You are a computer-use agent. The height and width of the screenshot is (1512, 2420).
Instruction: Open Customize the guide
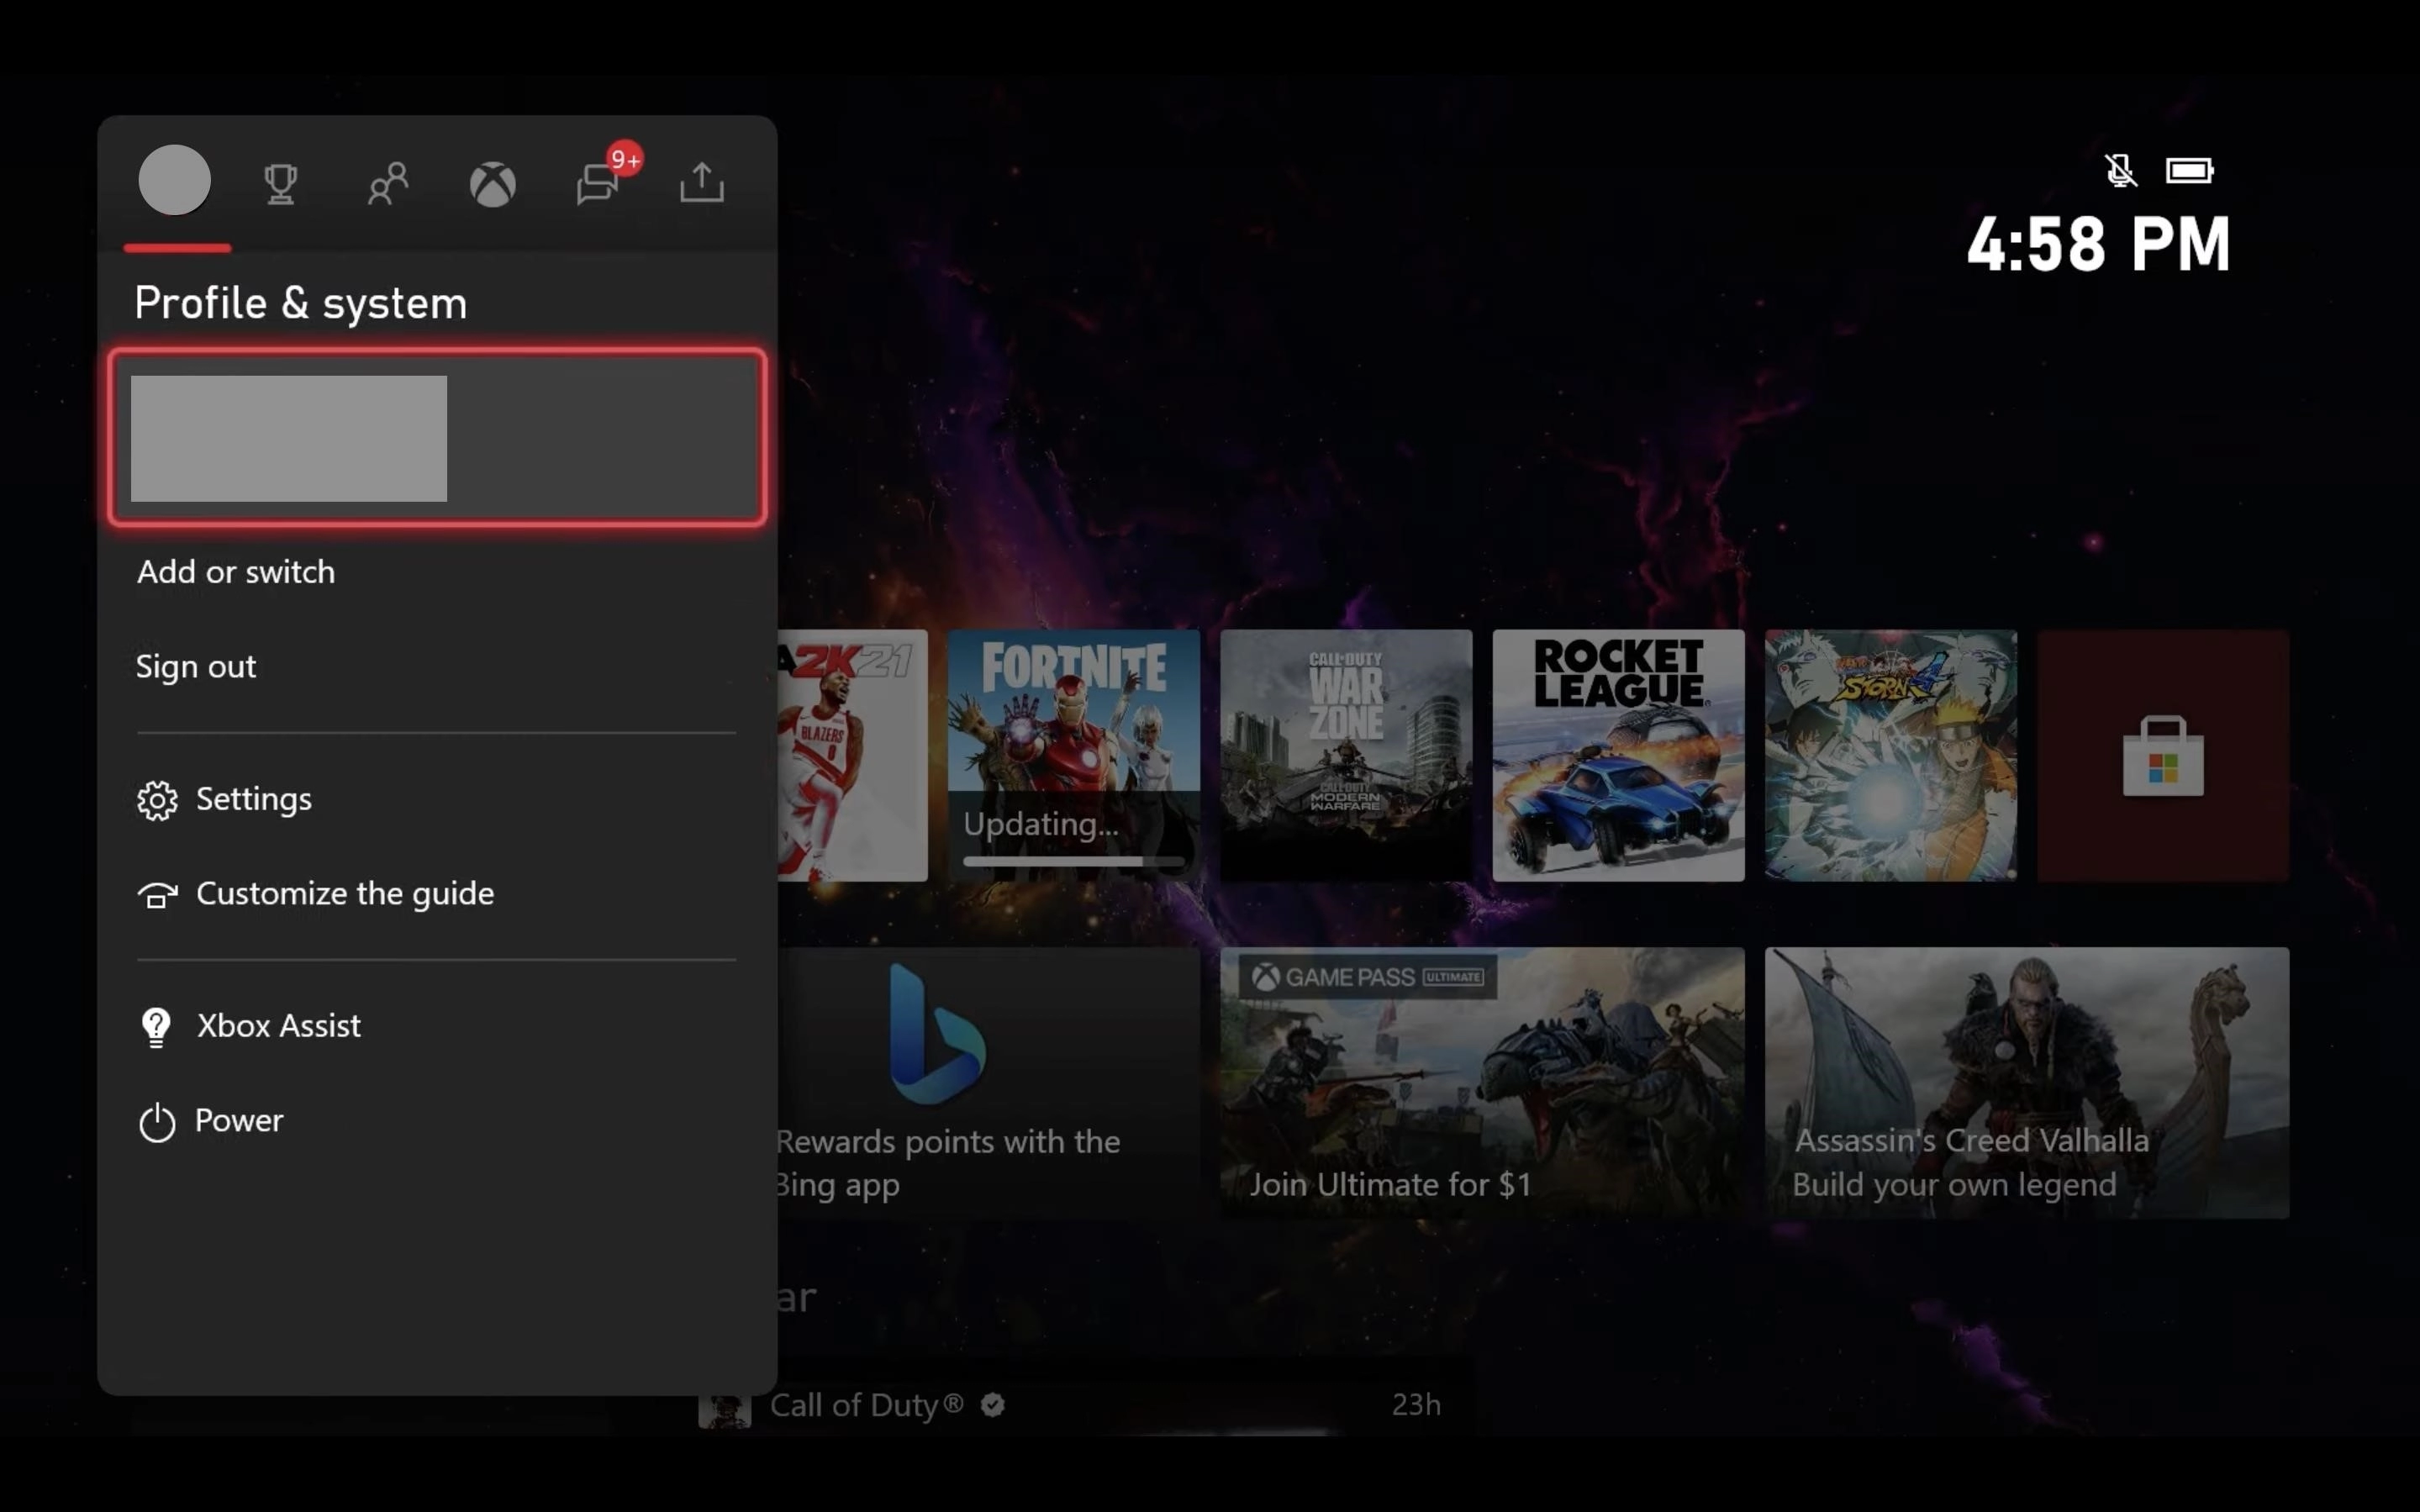coord(436,894)
